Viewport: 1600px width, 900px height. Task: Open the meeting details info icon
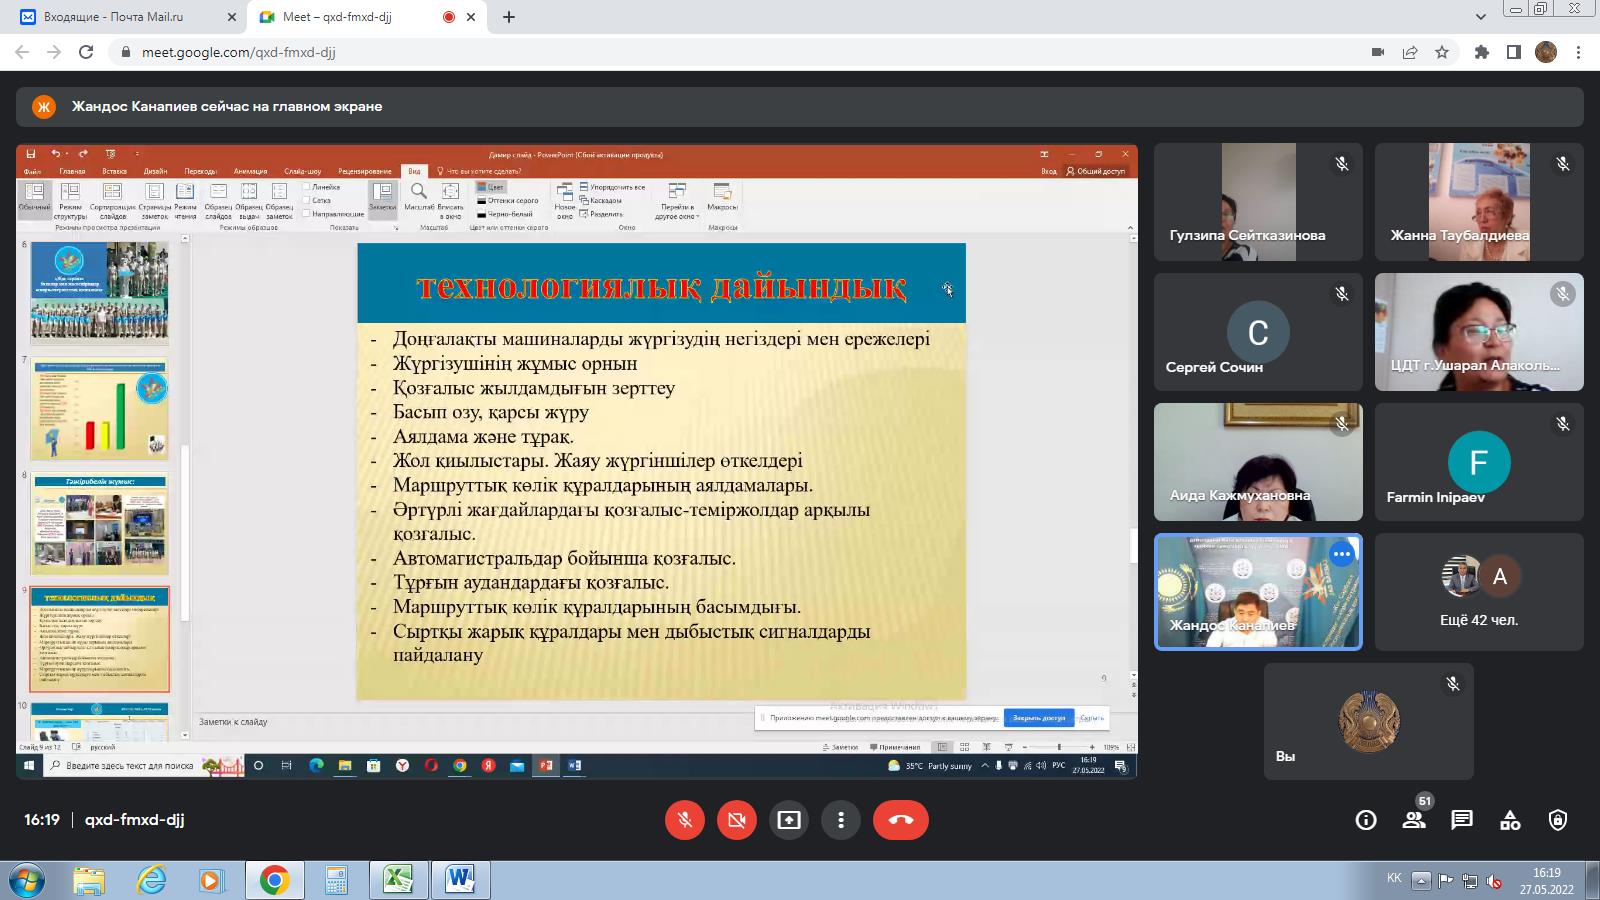(1365, 820)
